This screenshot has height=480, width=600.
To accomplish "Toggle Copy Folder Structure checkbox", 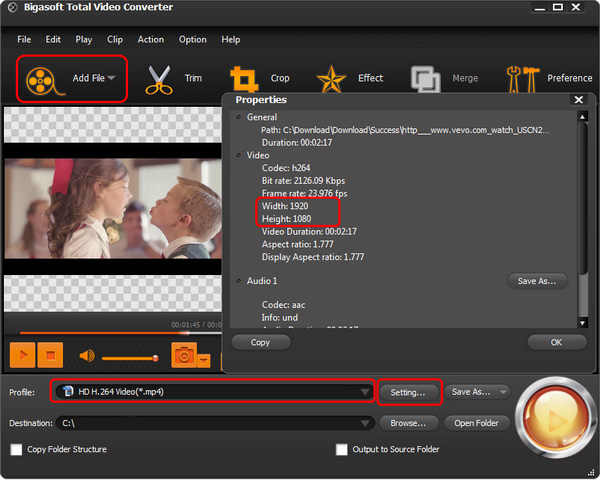I will [x=16, y=449].
